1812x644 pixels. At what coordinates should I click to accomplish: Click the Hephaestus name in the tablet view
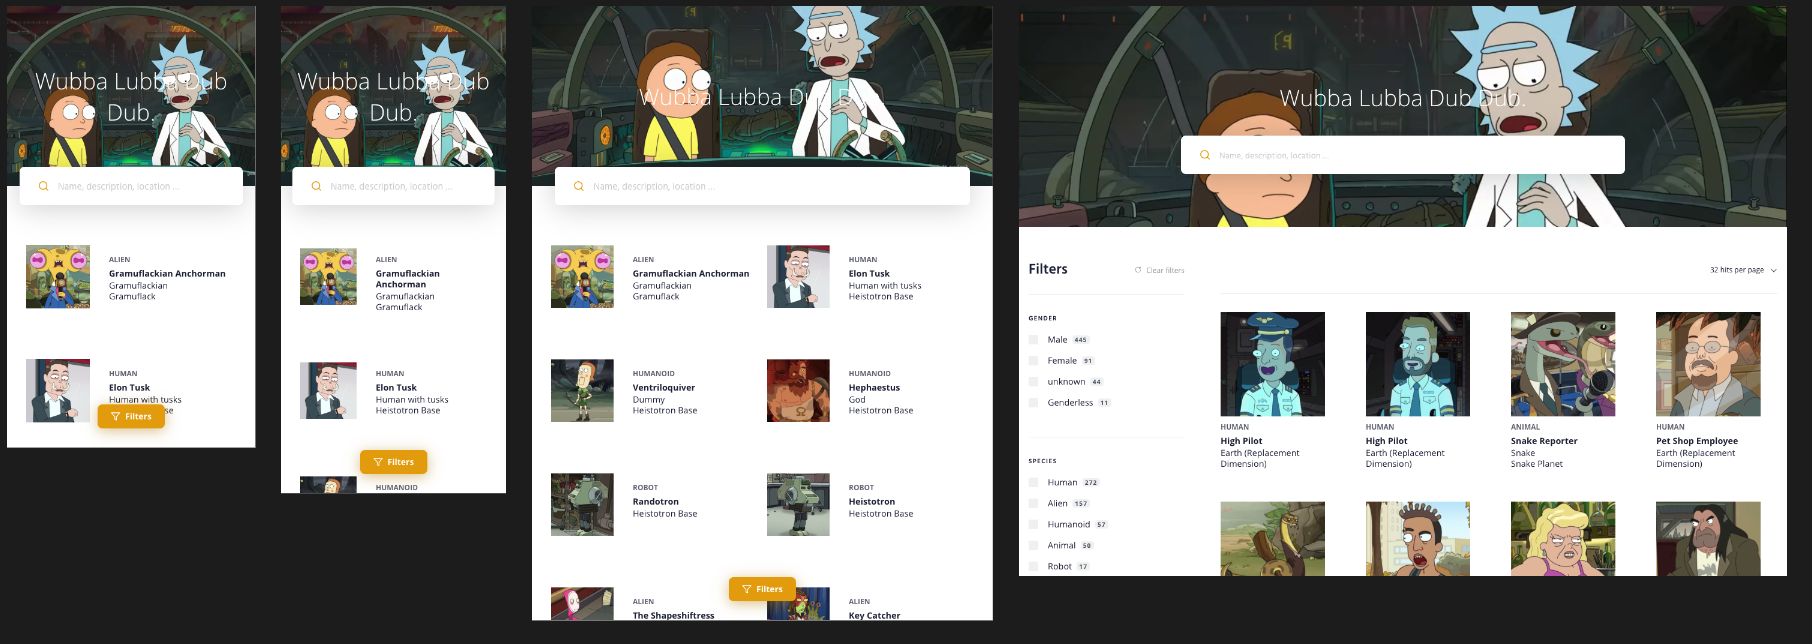[874, 388]
